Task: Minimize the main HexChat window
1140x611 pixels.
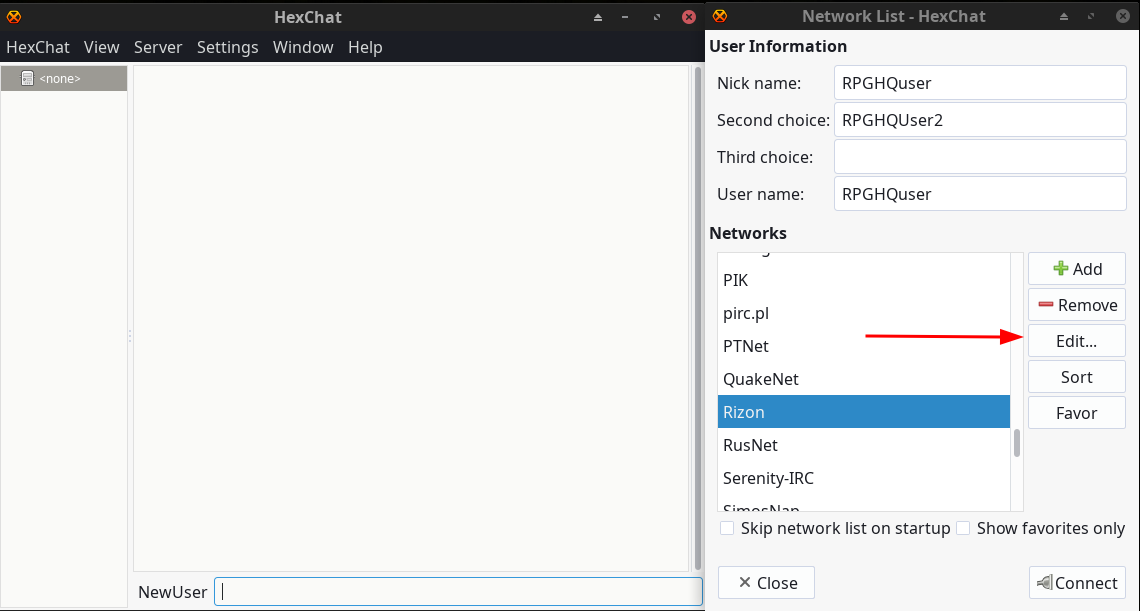Action: tap(625, 17)
